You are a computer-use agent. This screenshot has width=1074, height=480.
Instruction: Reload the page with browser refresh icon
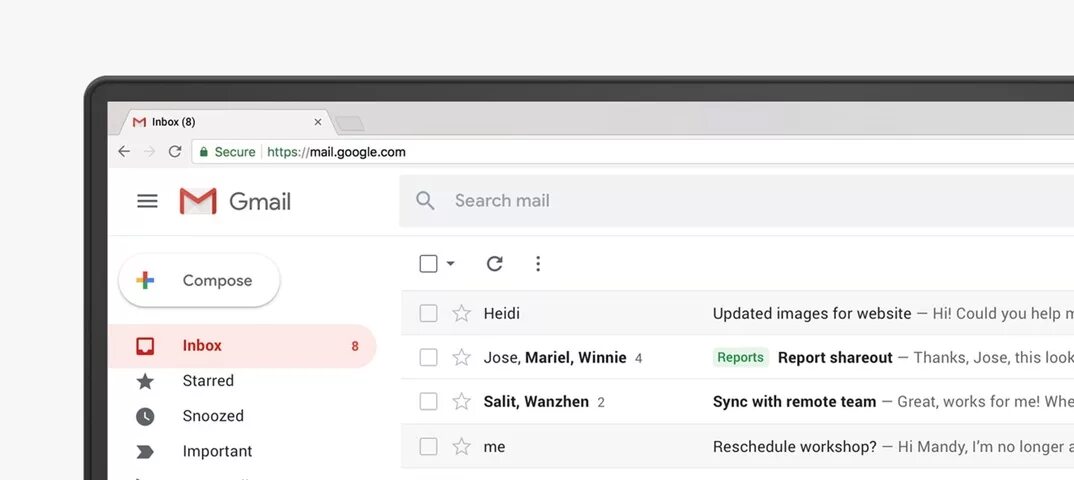click(x=175, y=151)
